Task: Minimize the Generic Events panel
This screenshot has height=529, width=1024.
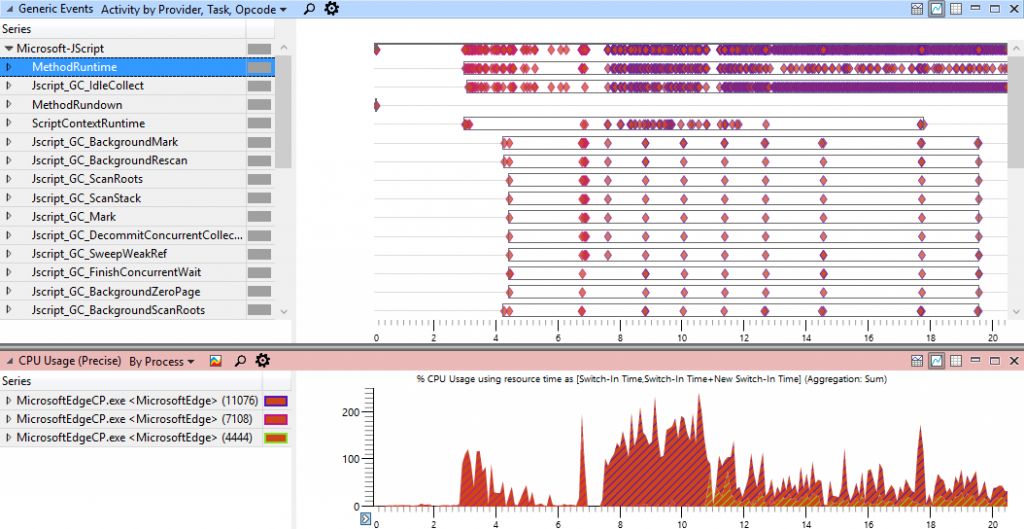Action: pos(975,8)
